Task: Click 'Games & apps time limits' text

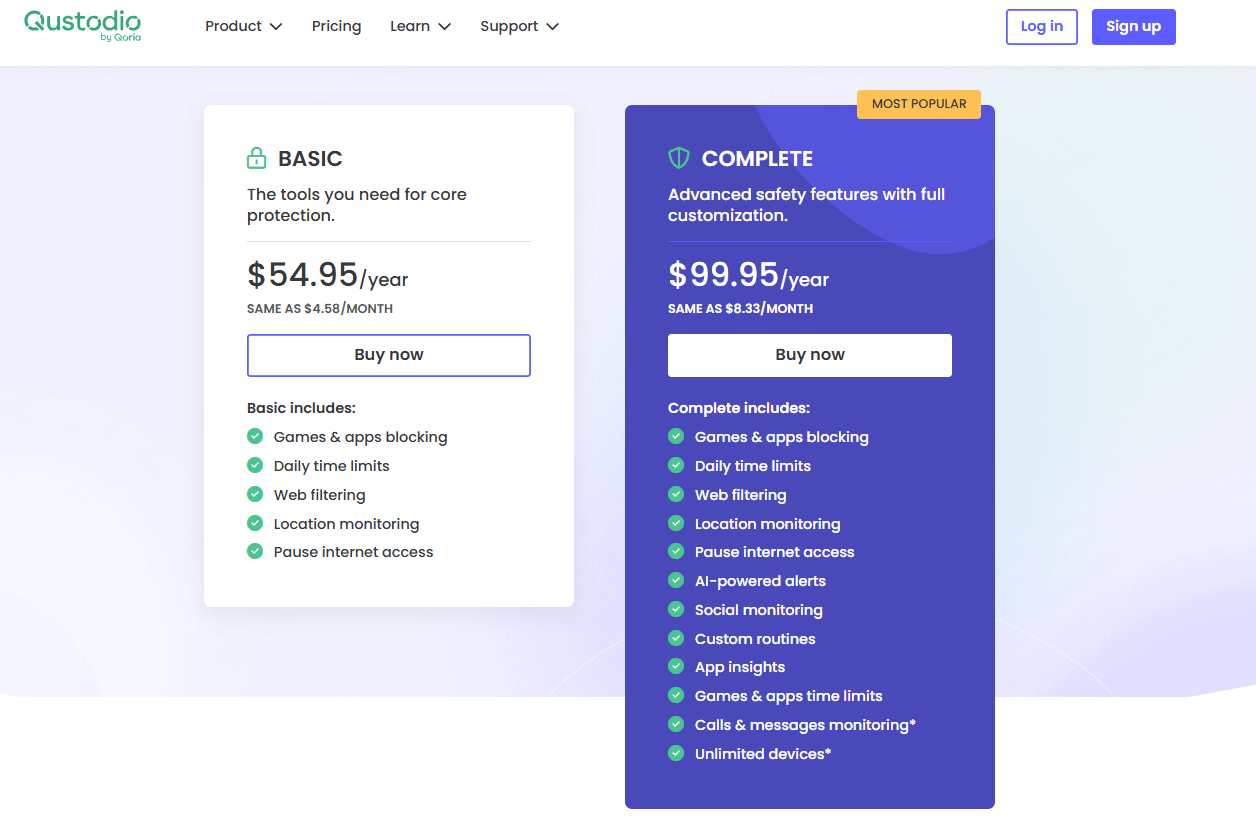Action: (789, 696)
